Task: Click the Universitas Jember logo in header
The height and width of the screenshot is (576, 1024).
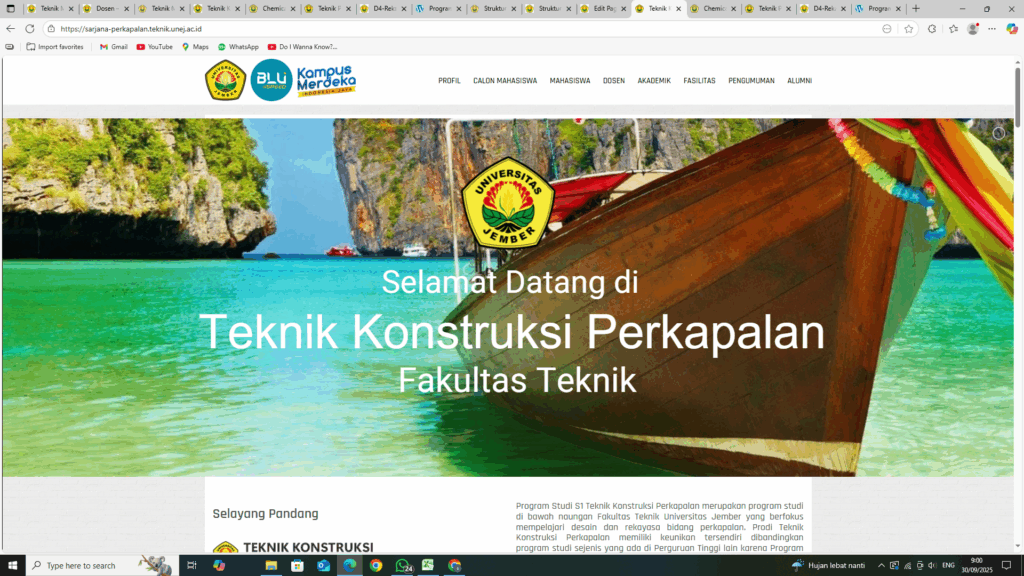Action: pyautogui.click(x=225, y=81)
